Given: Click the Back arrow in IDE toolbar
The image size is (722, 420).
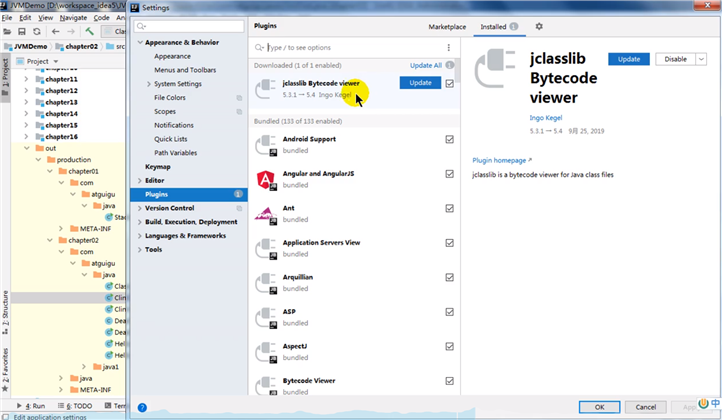Looking at the screenshot, I should (56, 31).
